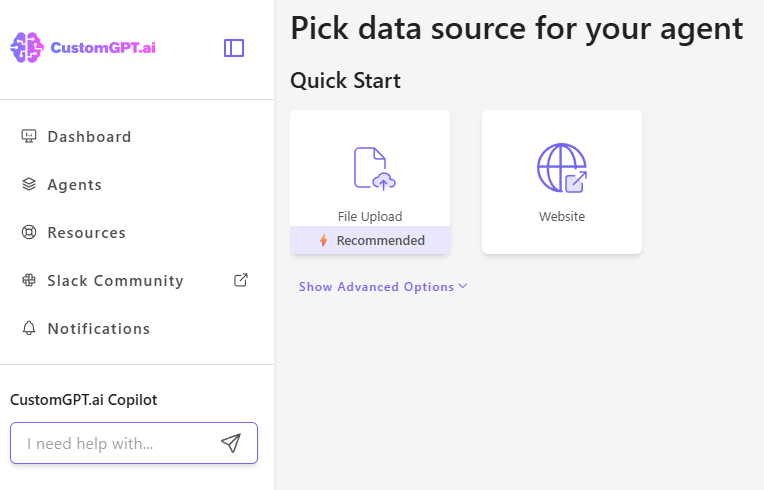Click the Resources lifebuoy icon

(29, 233)
